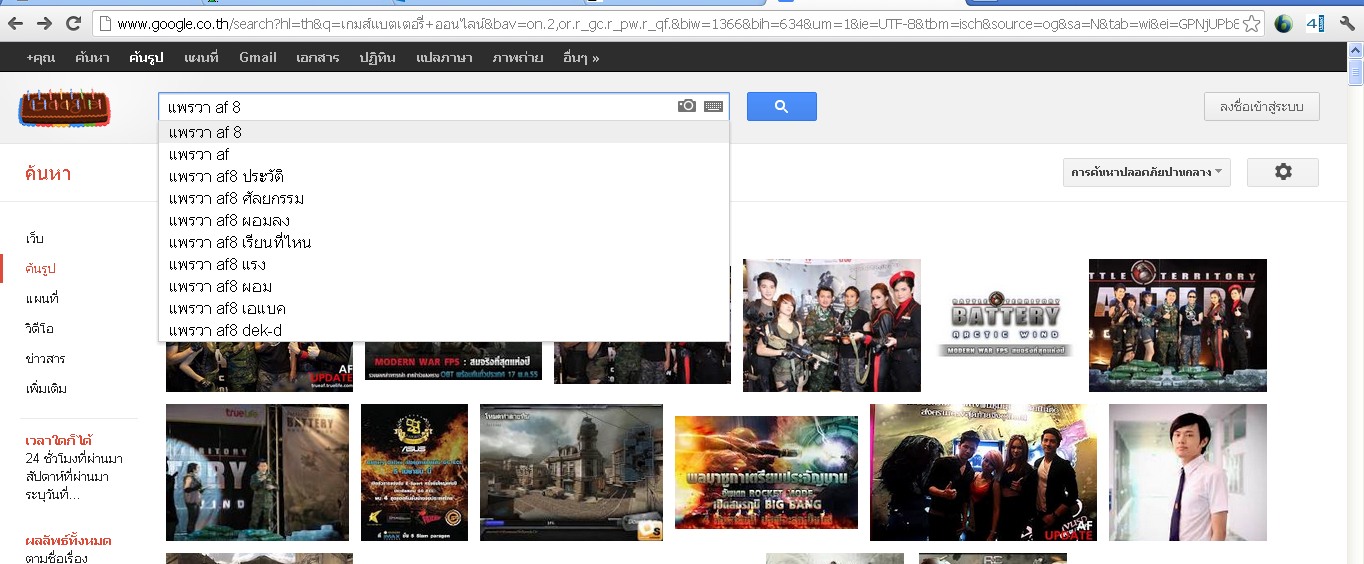
Task: Select ค้นรูป in the left sidebar
Action: (x=41, y=269)
